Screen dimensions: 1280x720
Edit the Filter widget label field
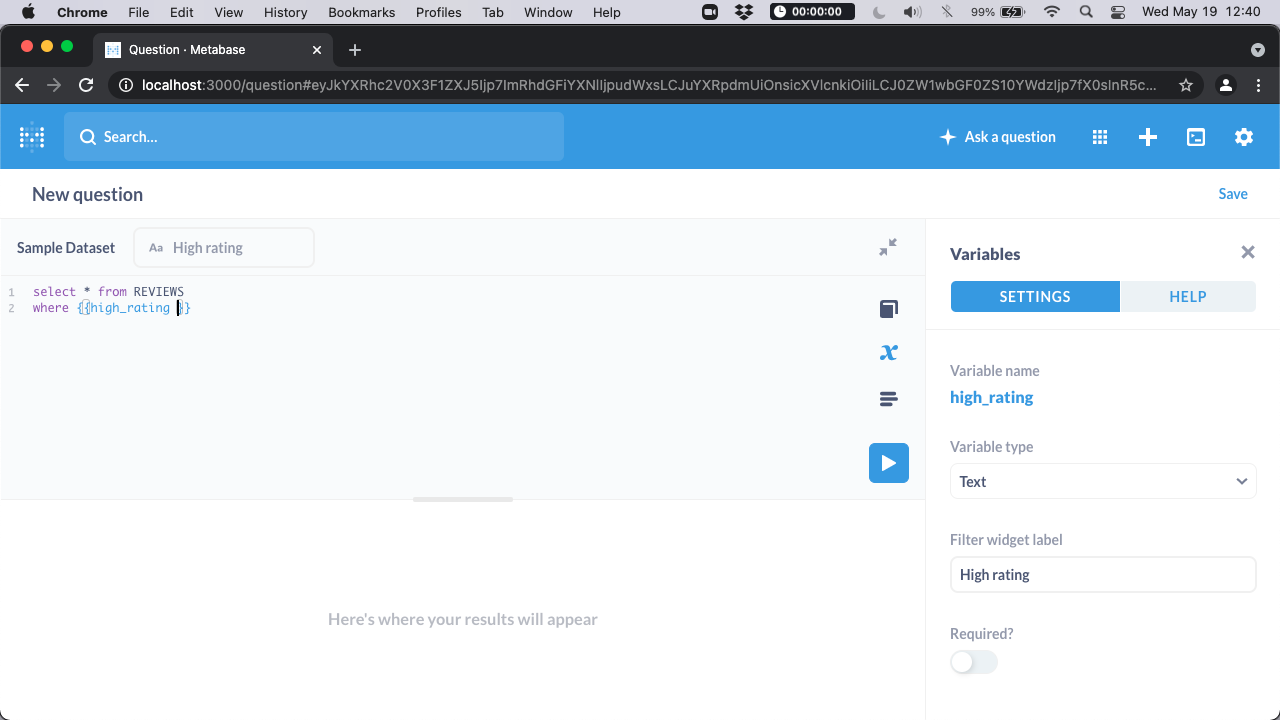(x=1103, y=575)
